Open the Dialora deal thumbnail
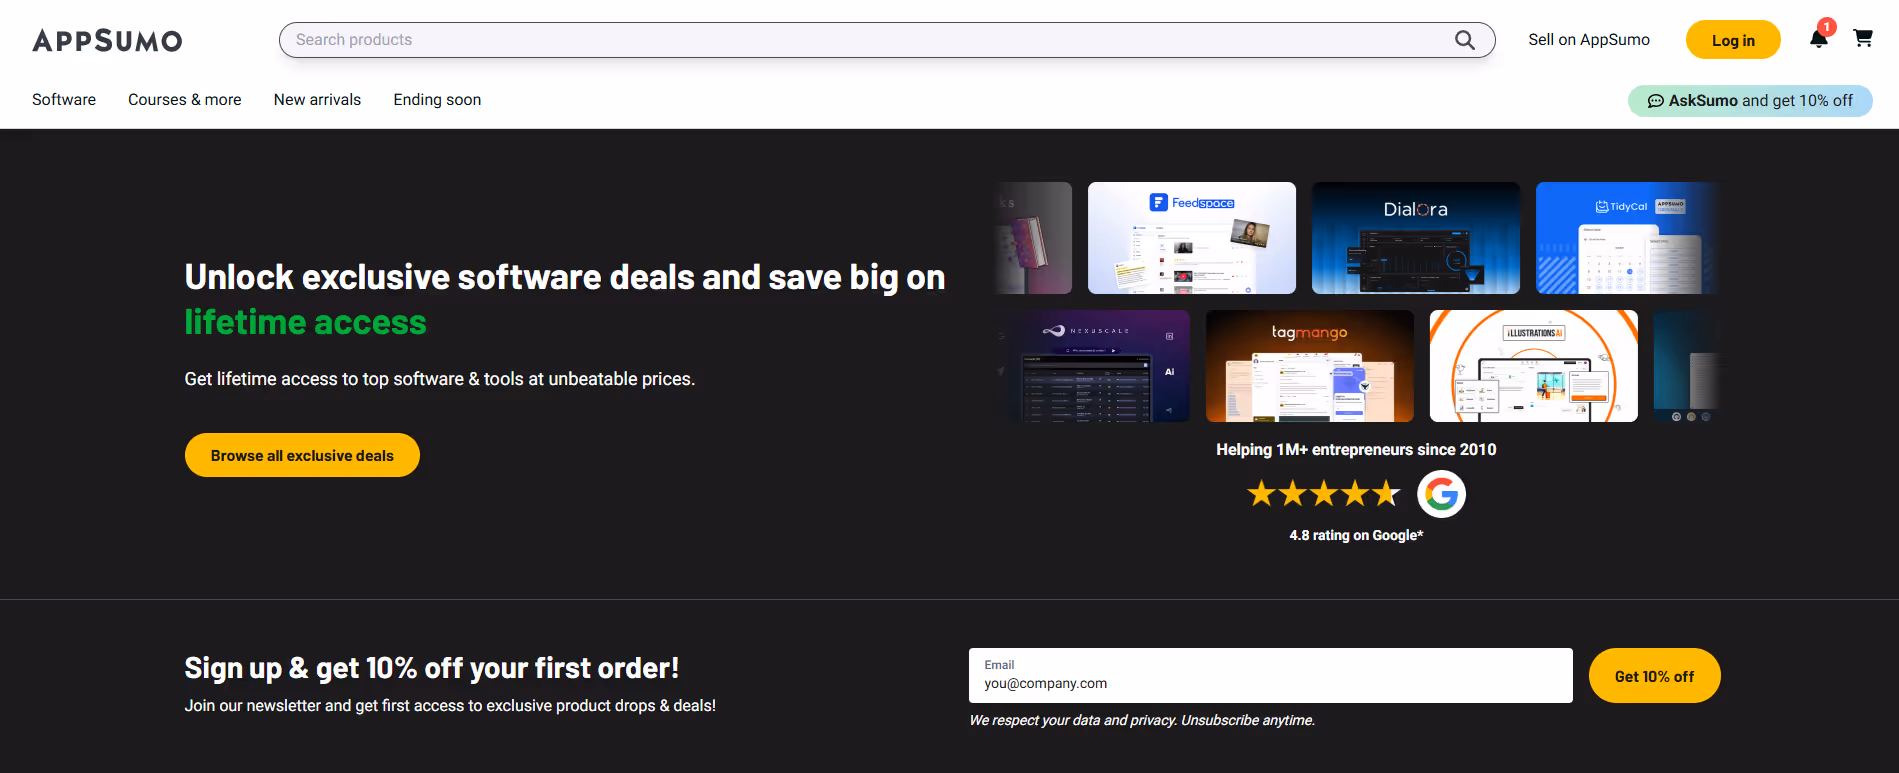Viewport: 1899px width, 773px height. click(1416, 238)
